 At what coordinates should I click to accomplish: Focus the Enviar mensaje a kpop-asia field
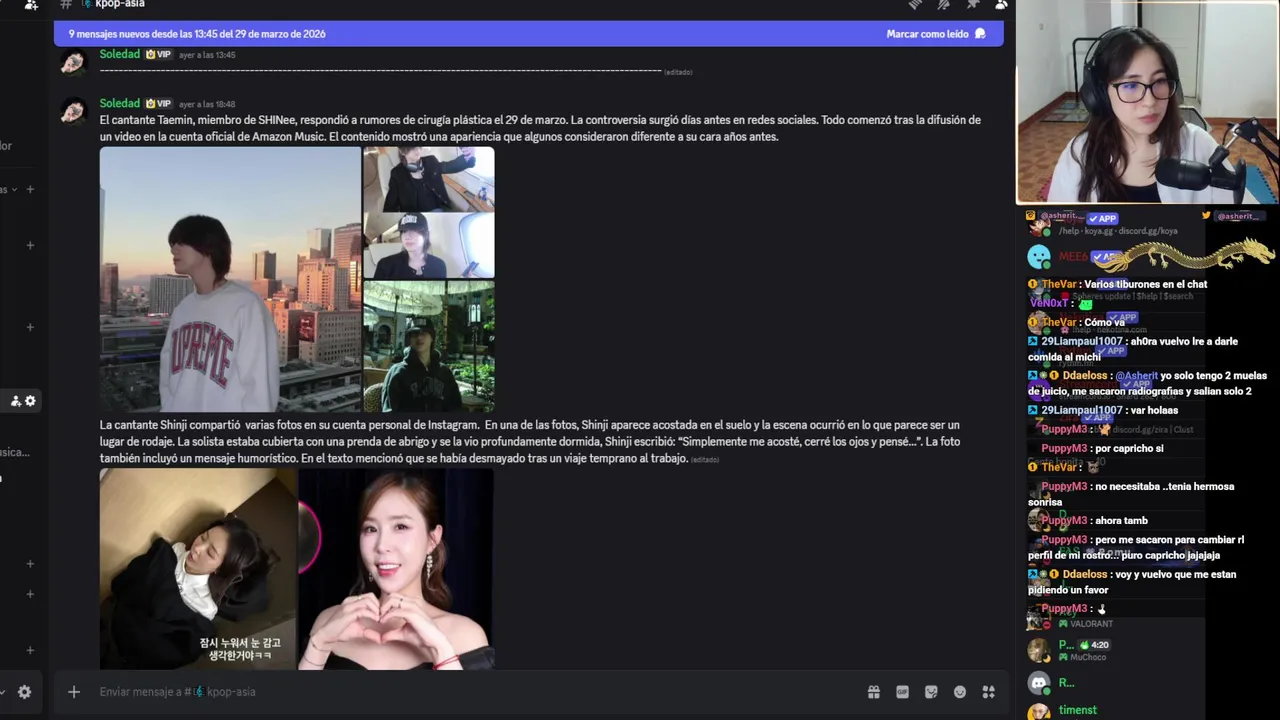coord(470,692)
